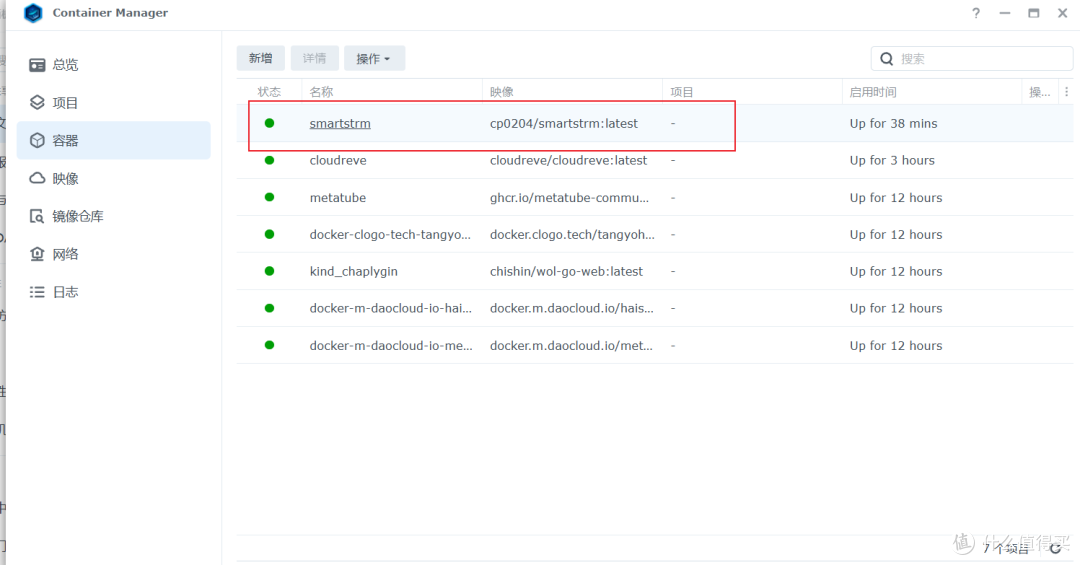Sort by the 启用时间 column header
The width and height of the screenshot is (1080, 565).
(x=932, y=92)
